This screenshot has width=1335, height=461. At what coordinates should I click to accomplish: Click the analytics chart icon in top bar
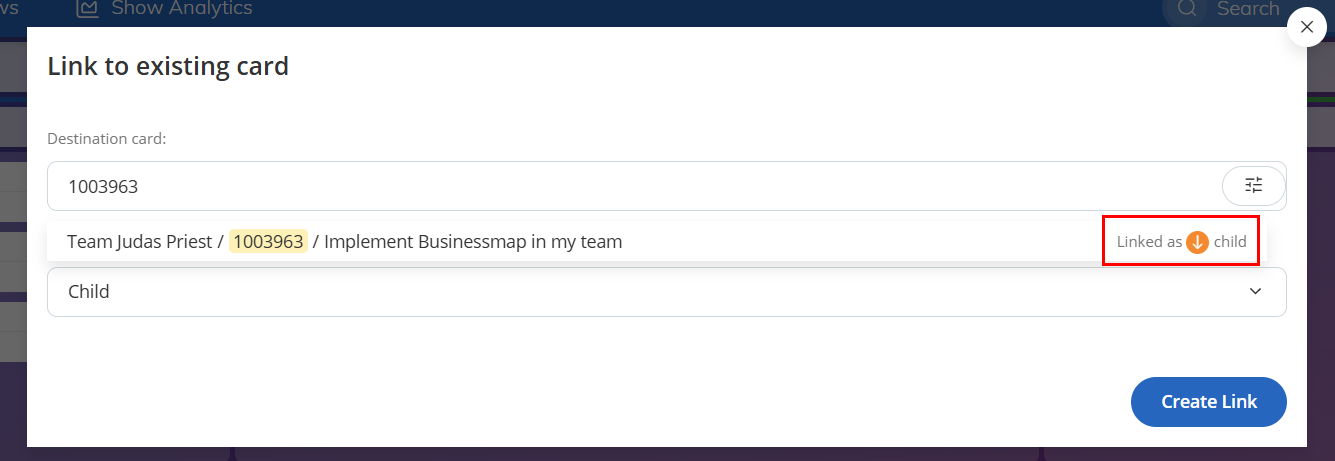tap(88, 9)
